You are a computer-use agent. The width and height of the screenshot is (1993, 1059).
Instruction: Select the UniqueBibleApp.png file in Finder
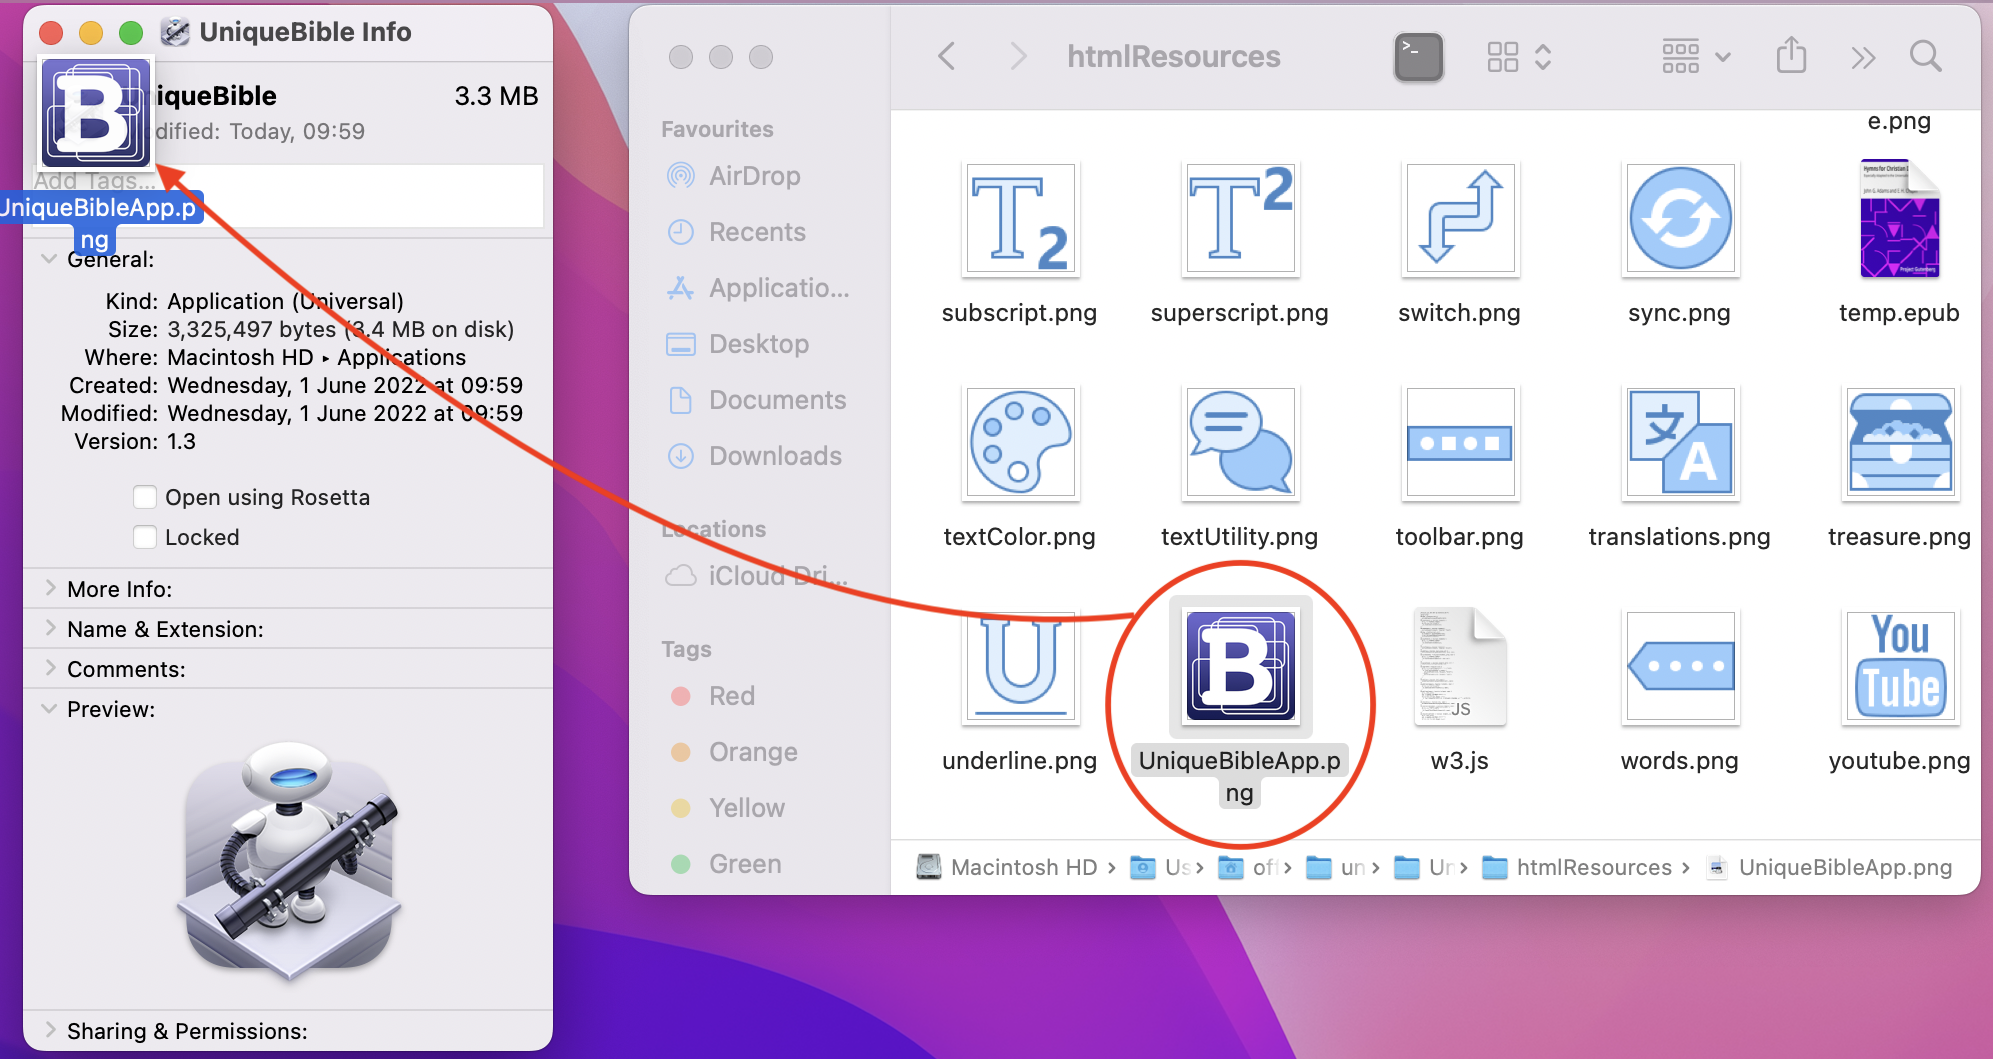pos(1240,667)
